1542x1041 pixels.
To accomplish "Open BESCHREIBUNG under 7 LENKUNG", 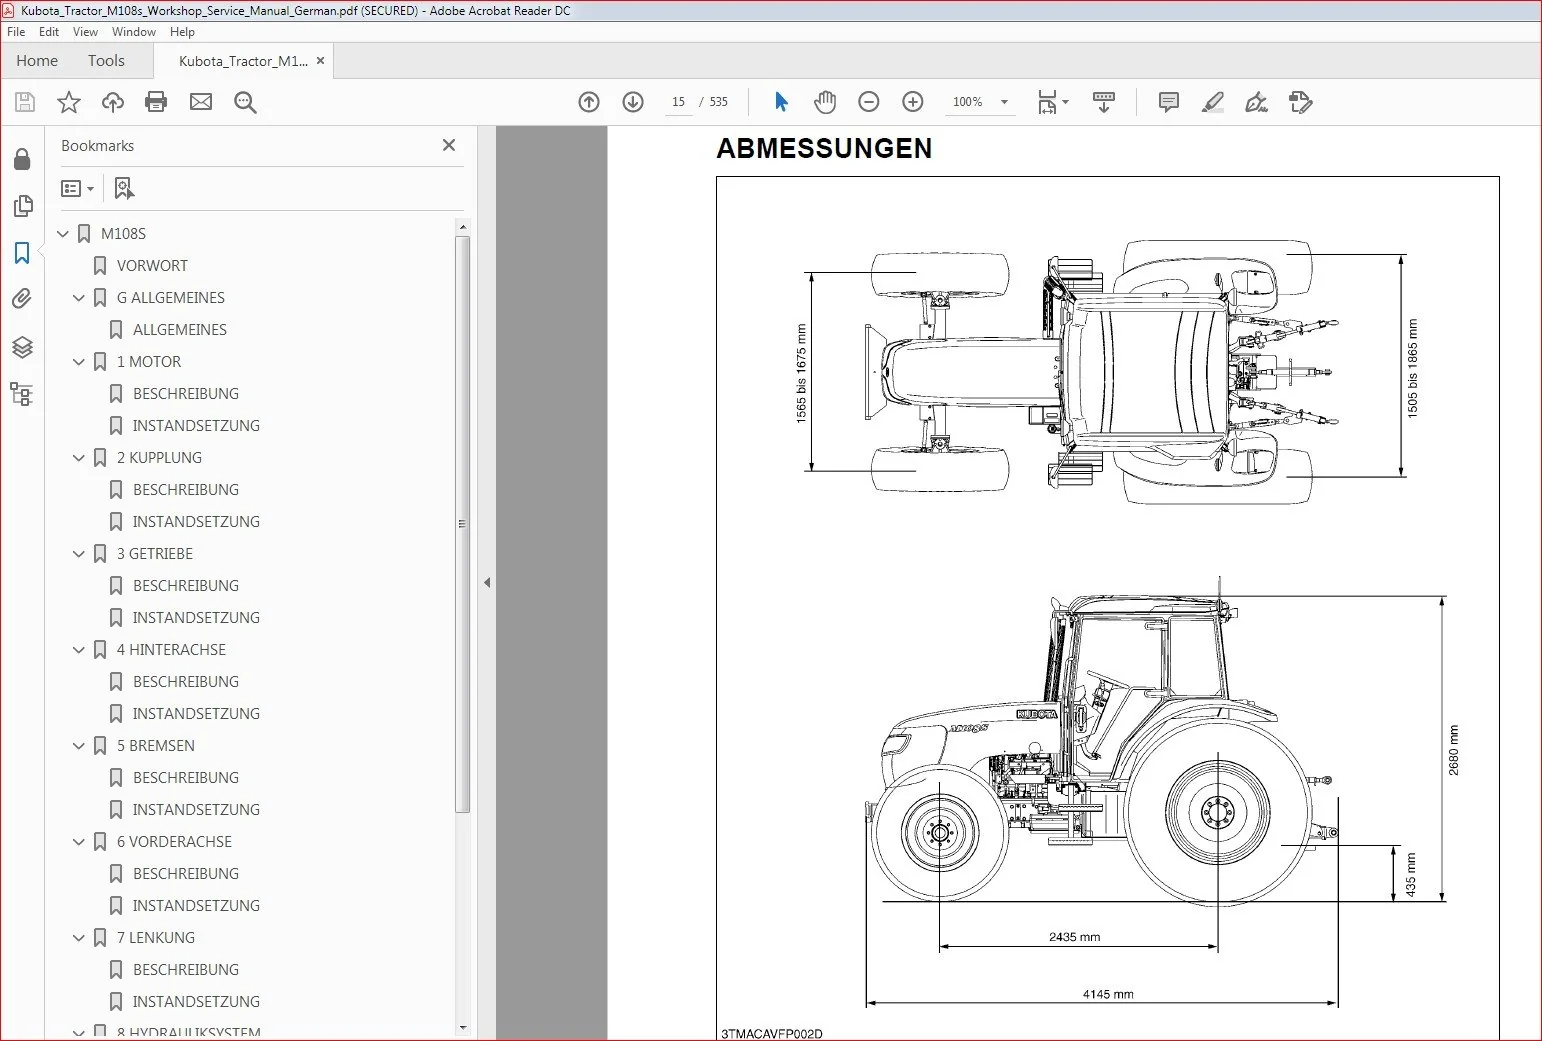I will click(186, 970).
